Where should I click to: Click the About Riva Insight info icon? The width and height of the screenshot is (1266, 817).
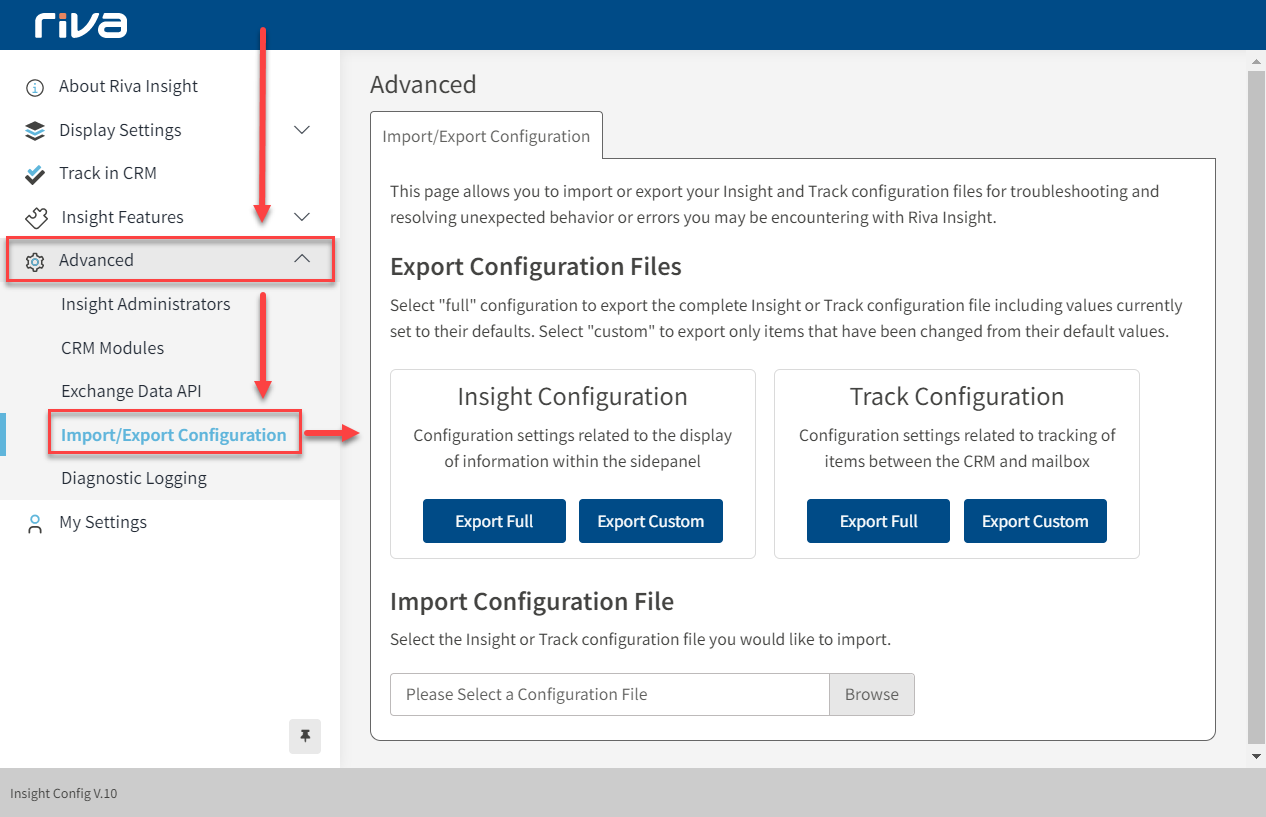[x=35, y=87]
